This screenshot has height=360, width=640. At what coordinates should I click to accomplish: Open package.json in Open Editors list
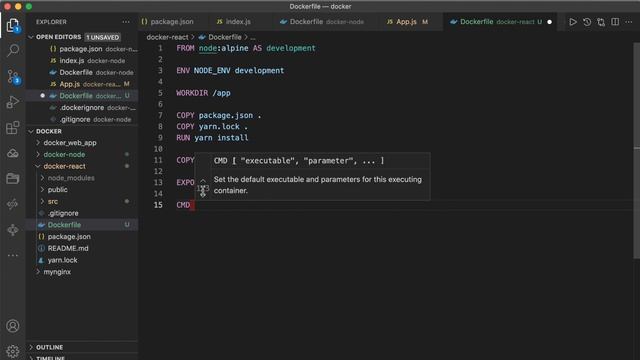[x=82, y=49]
